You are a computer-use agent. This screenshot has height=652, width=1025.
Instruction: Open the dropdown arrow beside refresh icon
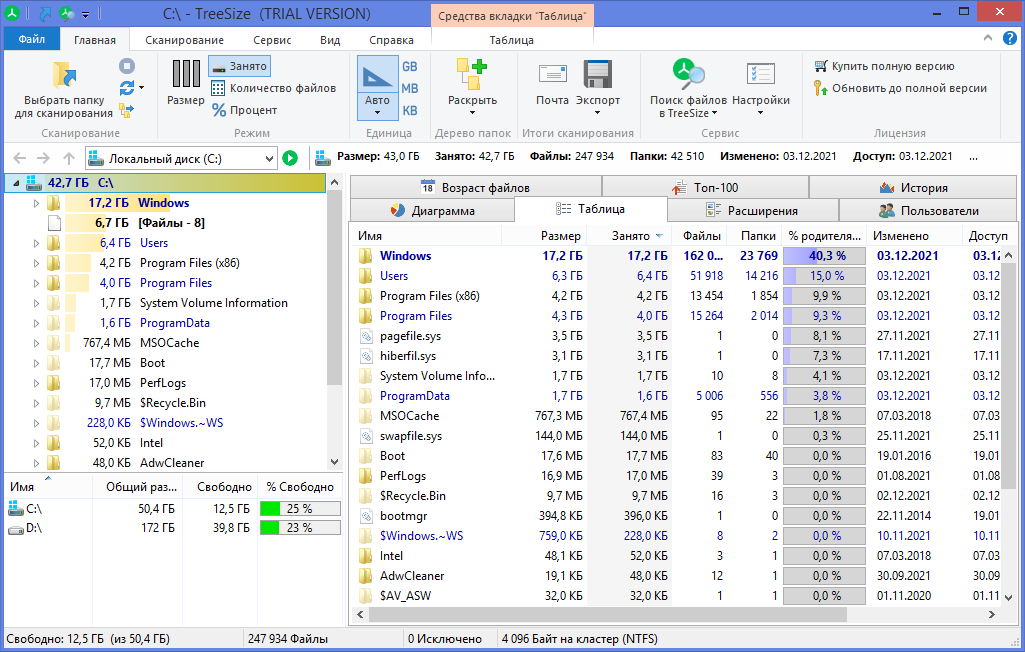(x=142, y=88)
